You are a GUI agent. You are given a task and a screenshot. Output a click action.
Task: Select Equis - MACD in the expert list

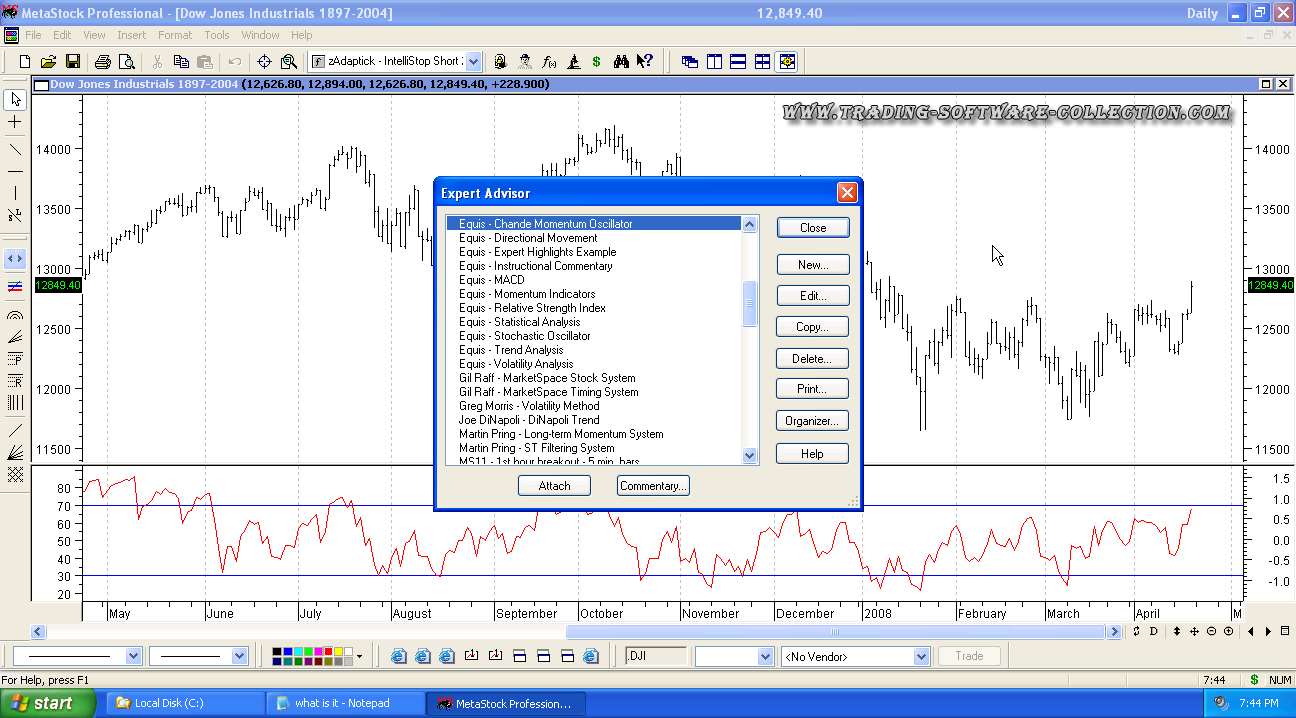tap(492, 280)
